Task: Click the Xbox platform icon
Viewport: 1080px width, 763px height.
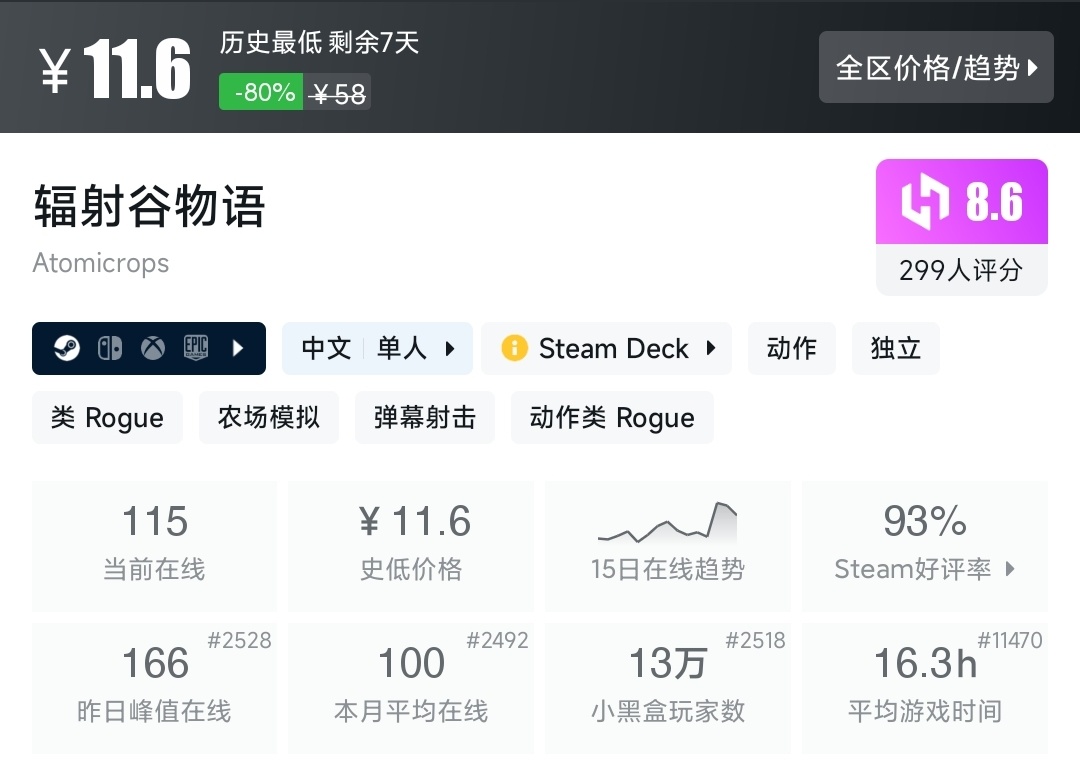Action: click(x=153, y=348)
